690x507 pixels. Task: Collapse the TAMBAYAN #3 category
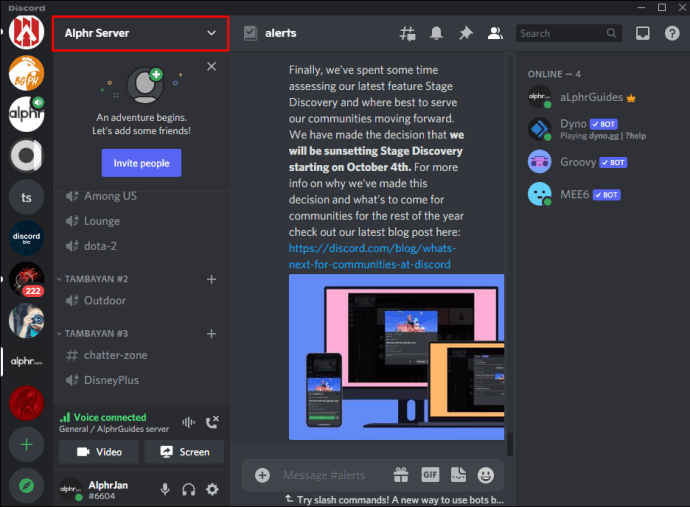(100, 333)
